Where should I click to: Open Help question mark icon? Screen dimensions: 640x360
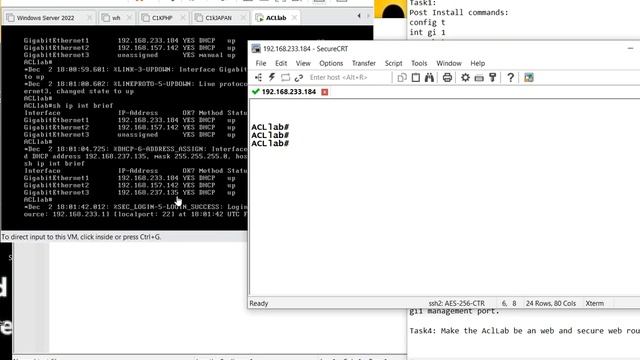coord(510,78)
